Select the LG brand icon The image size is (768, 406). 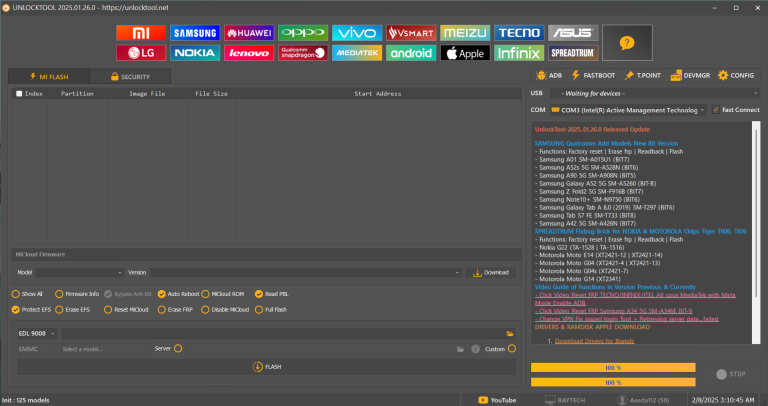point(141,53)
